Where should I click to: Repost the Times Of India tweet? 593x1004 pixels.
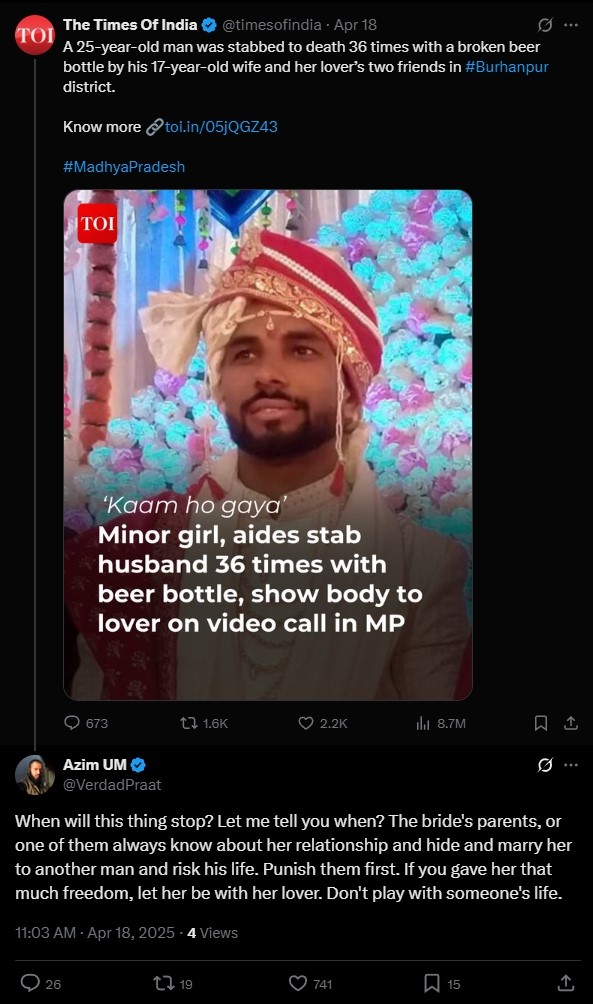[188, 723]
